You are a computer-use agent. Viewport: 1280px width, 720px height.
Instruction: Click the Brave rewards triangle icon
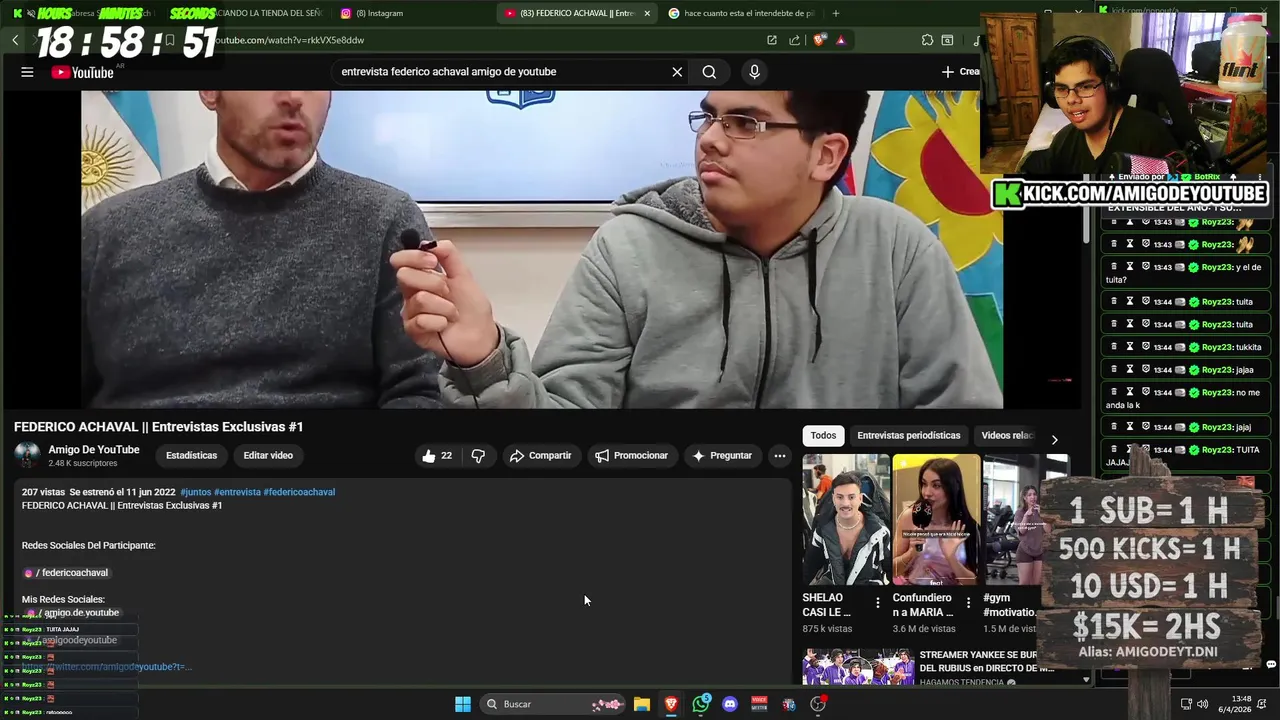point(840,40)
